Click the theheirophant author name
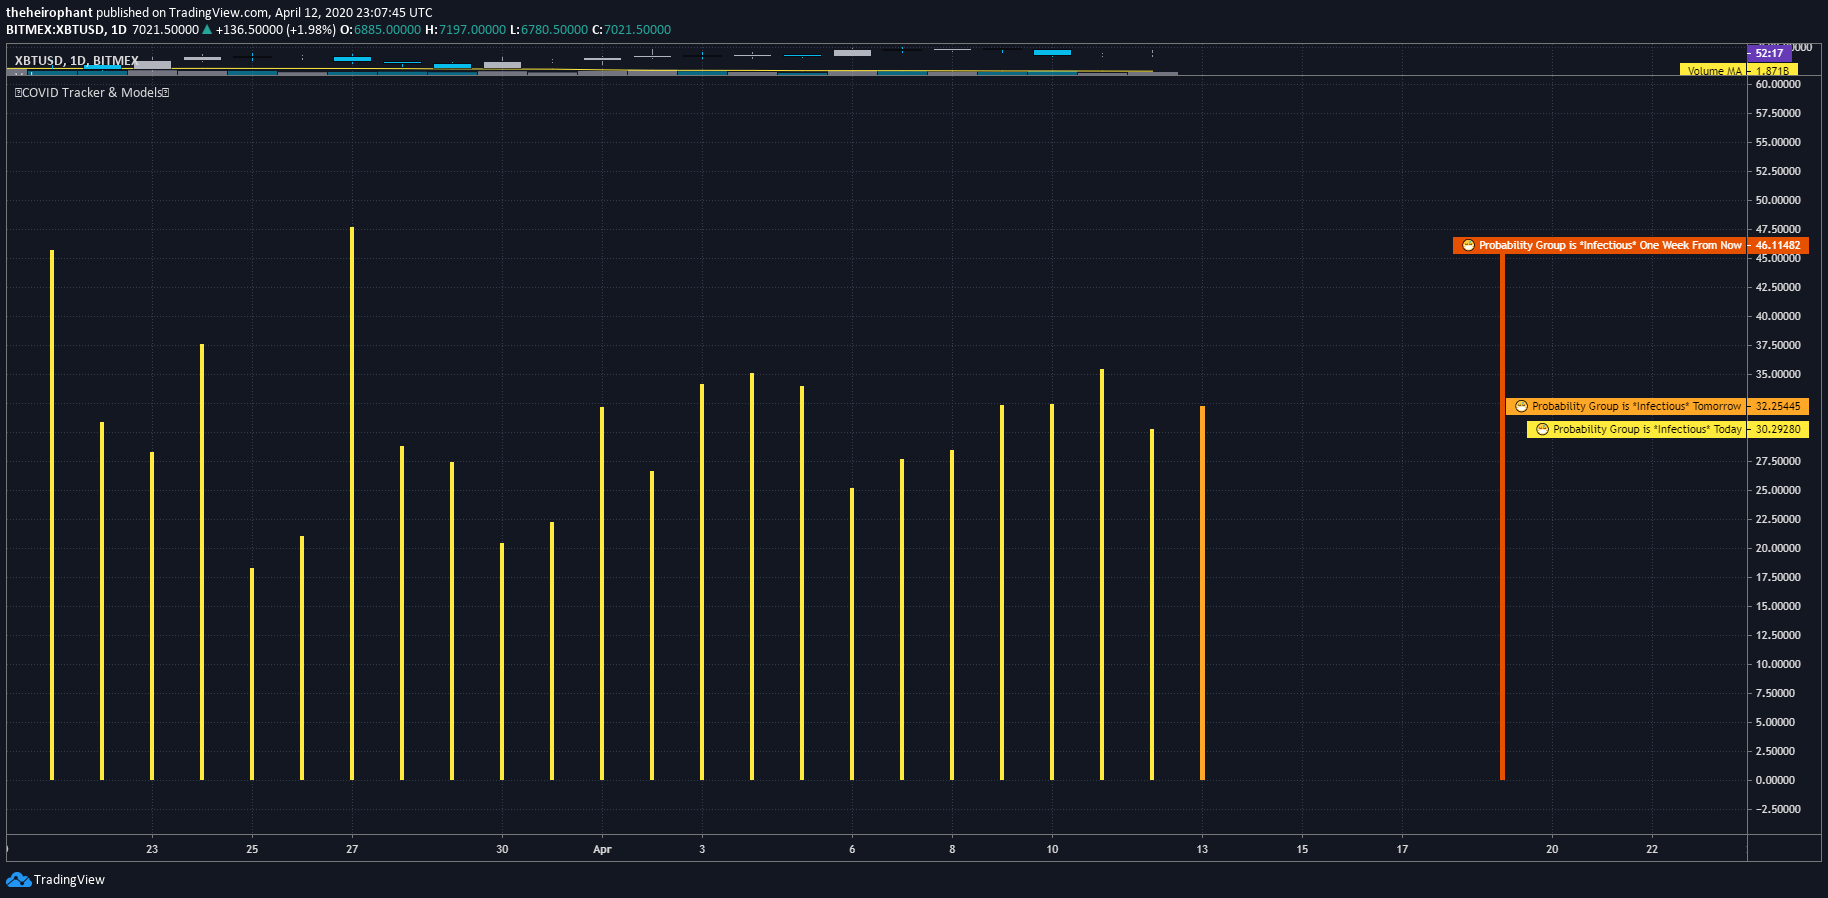This screenshot has width=1828, height=898. (49, 13)
